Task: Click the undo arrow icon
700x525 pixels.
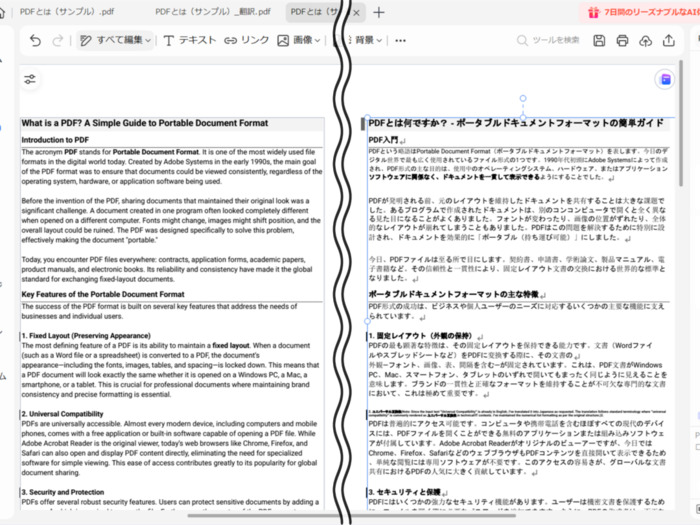Action: point(35,41)
